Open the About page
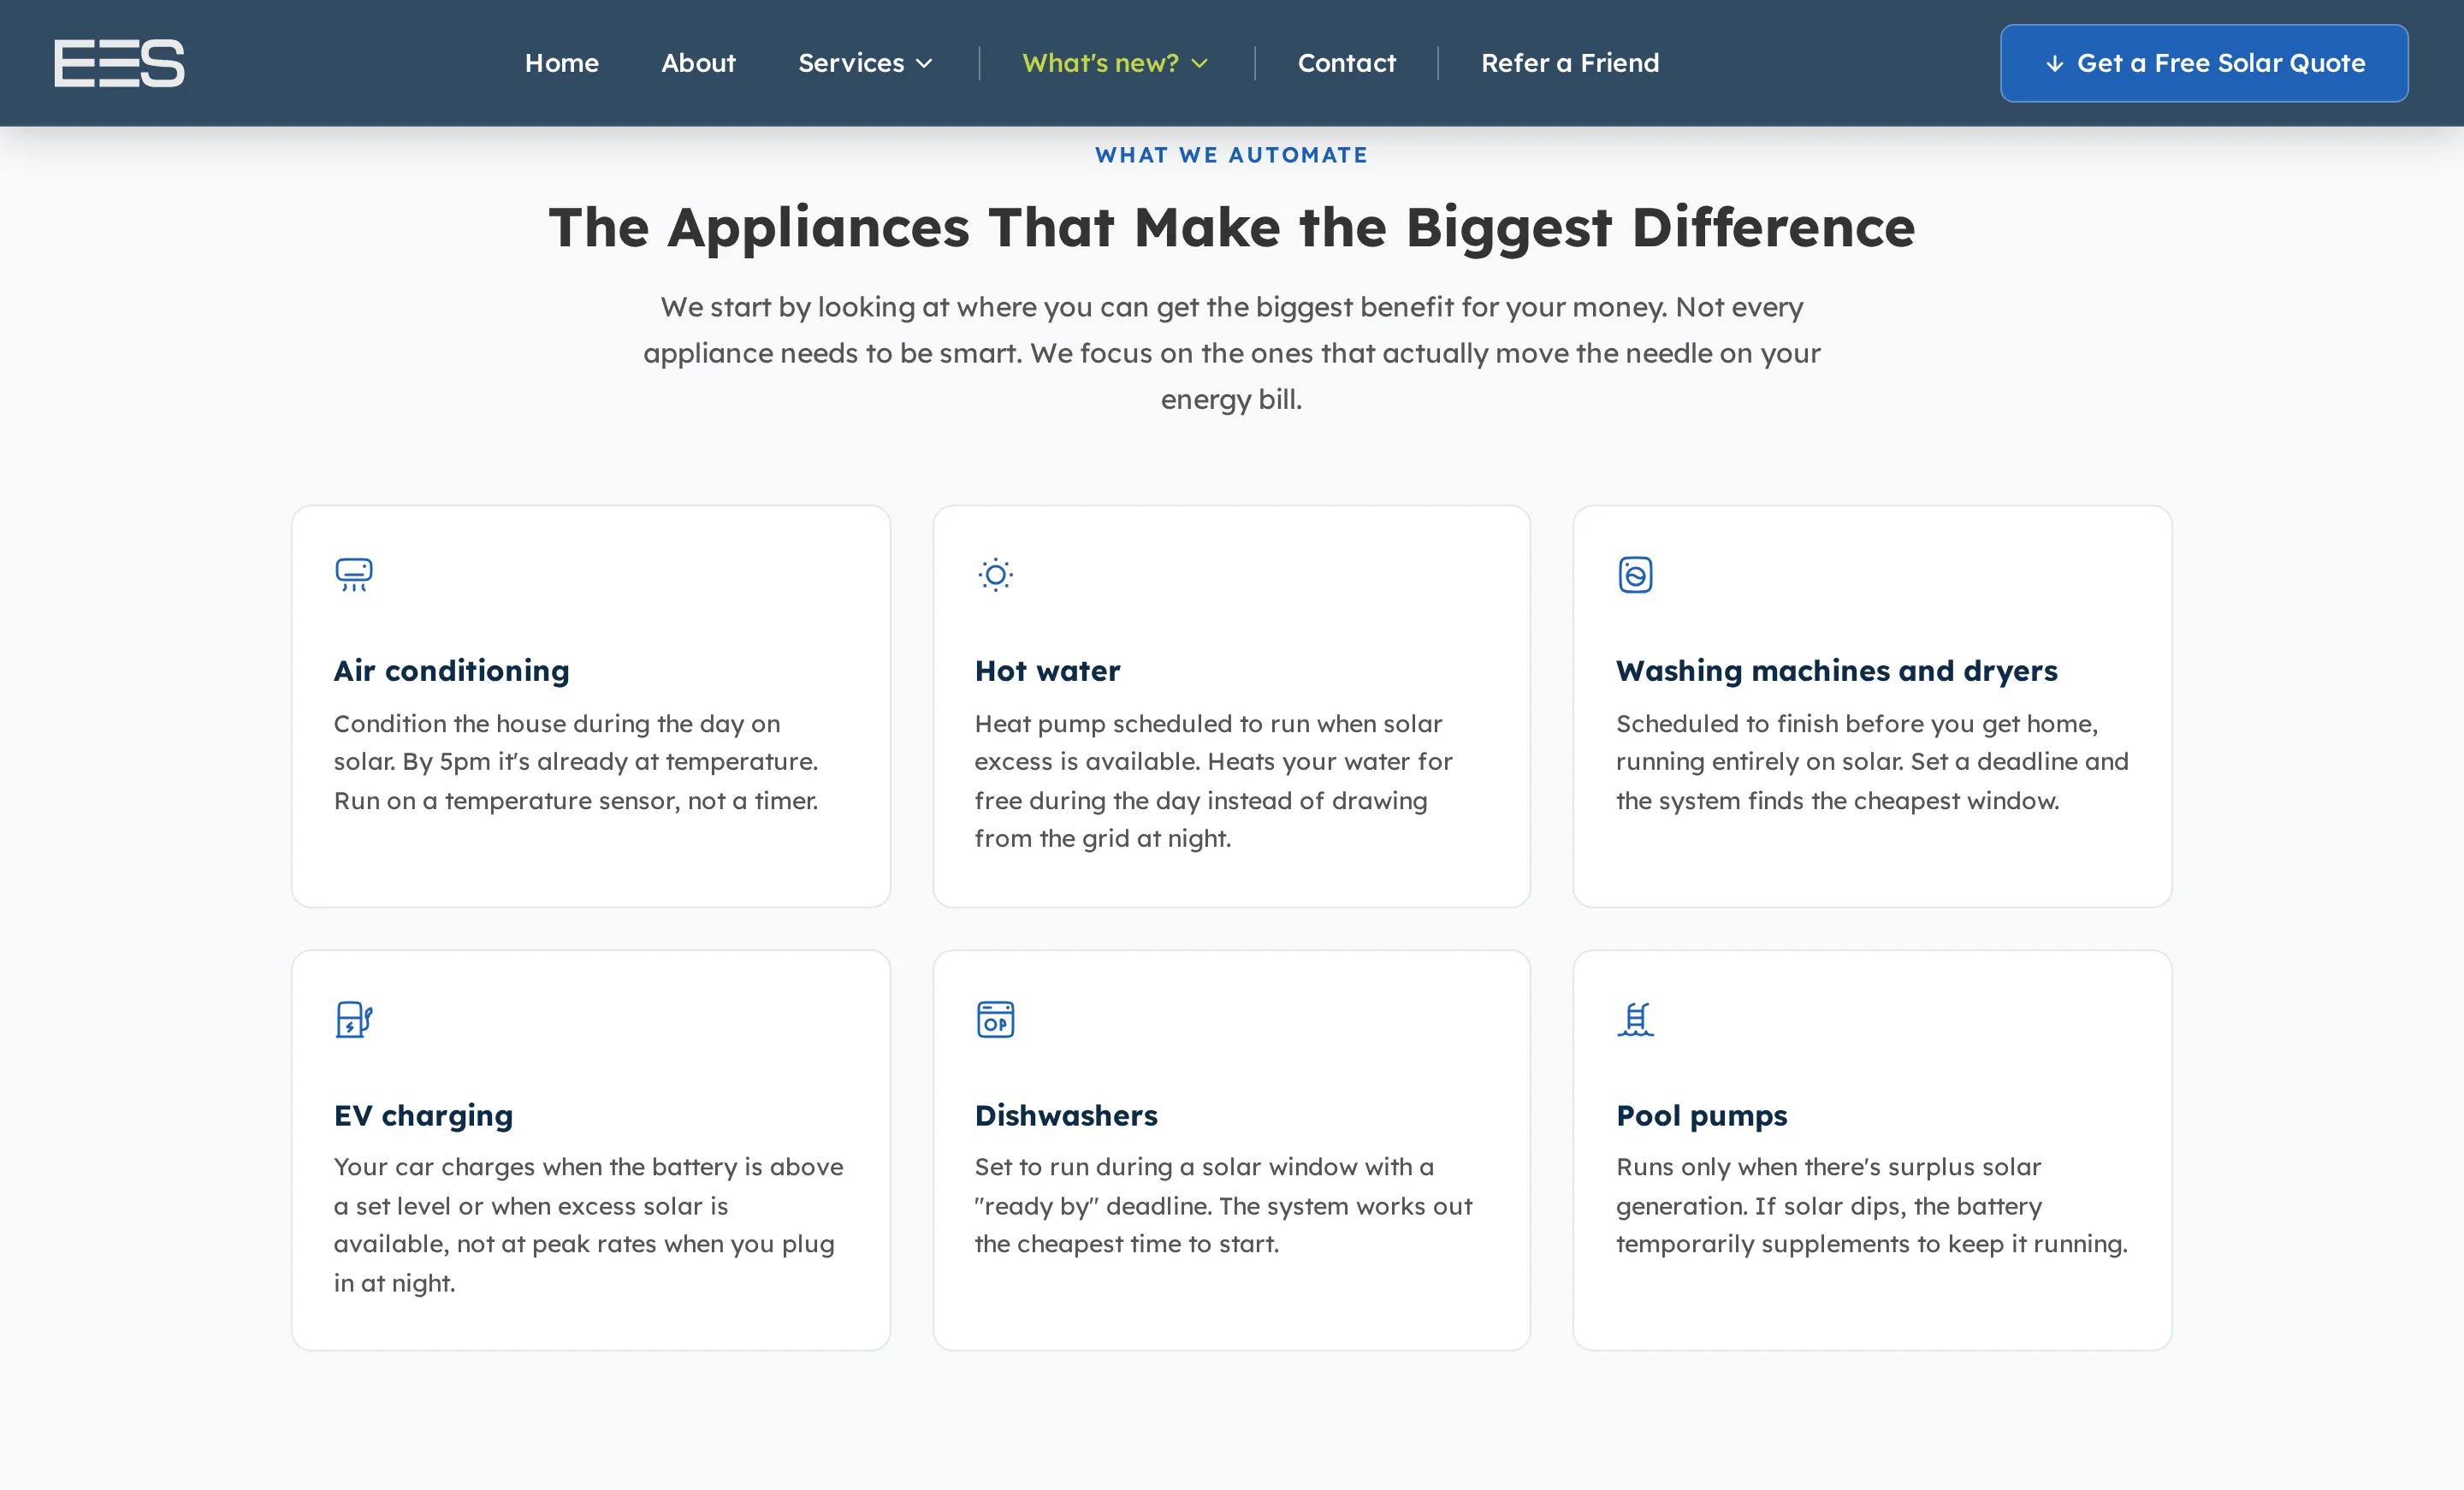 [x=698, y=63]
